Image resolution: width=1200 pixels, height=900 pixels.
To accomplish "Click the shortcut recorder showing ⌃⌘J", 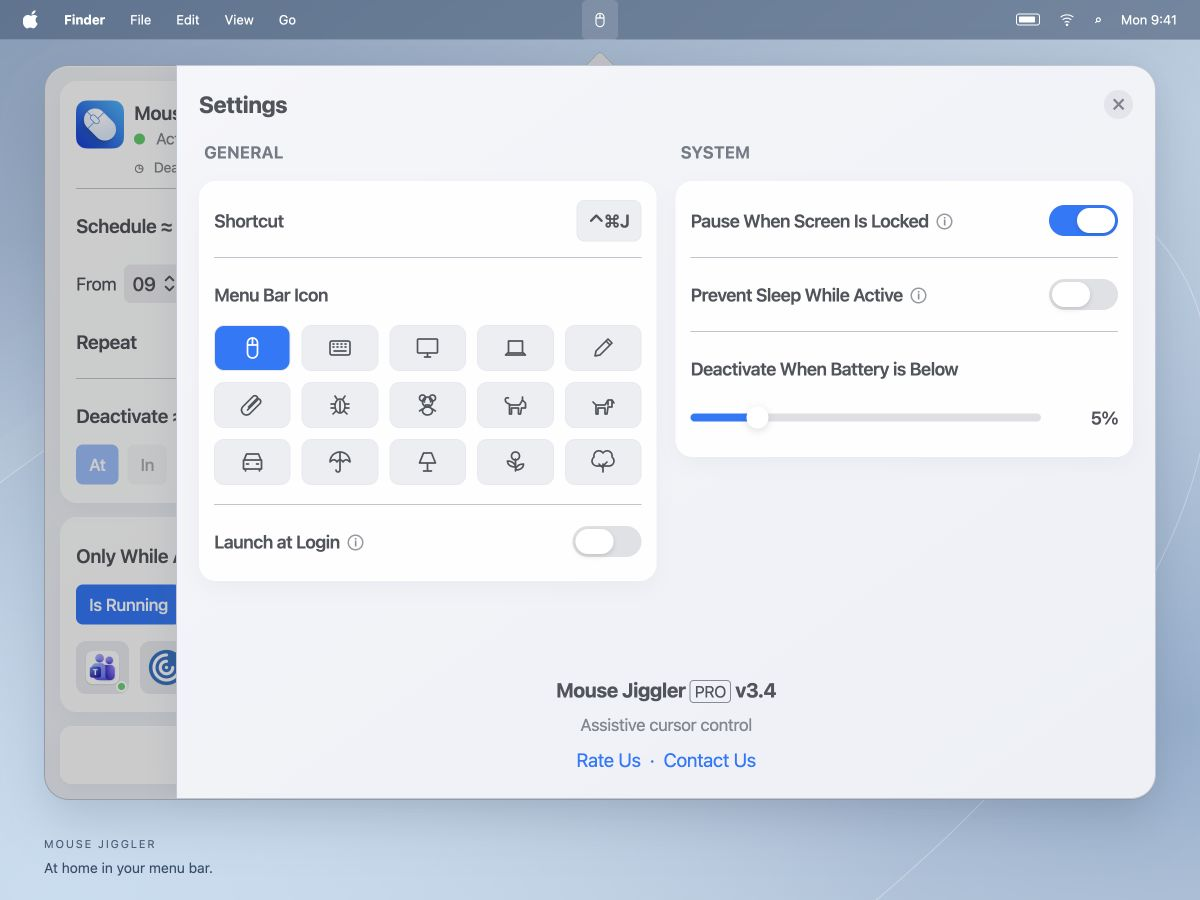I will [609, 221].
